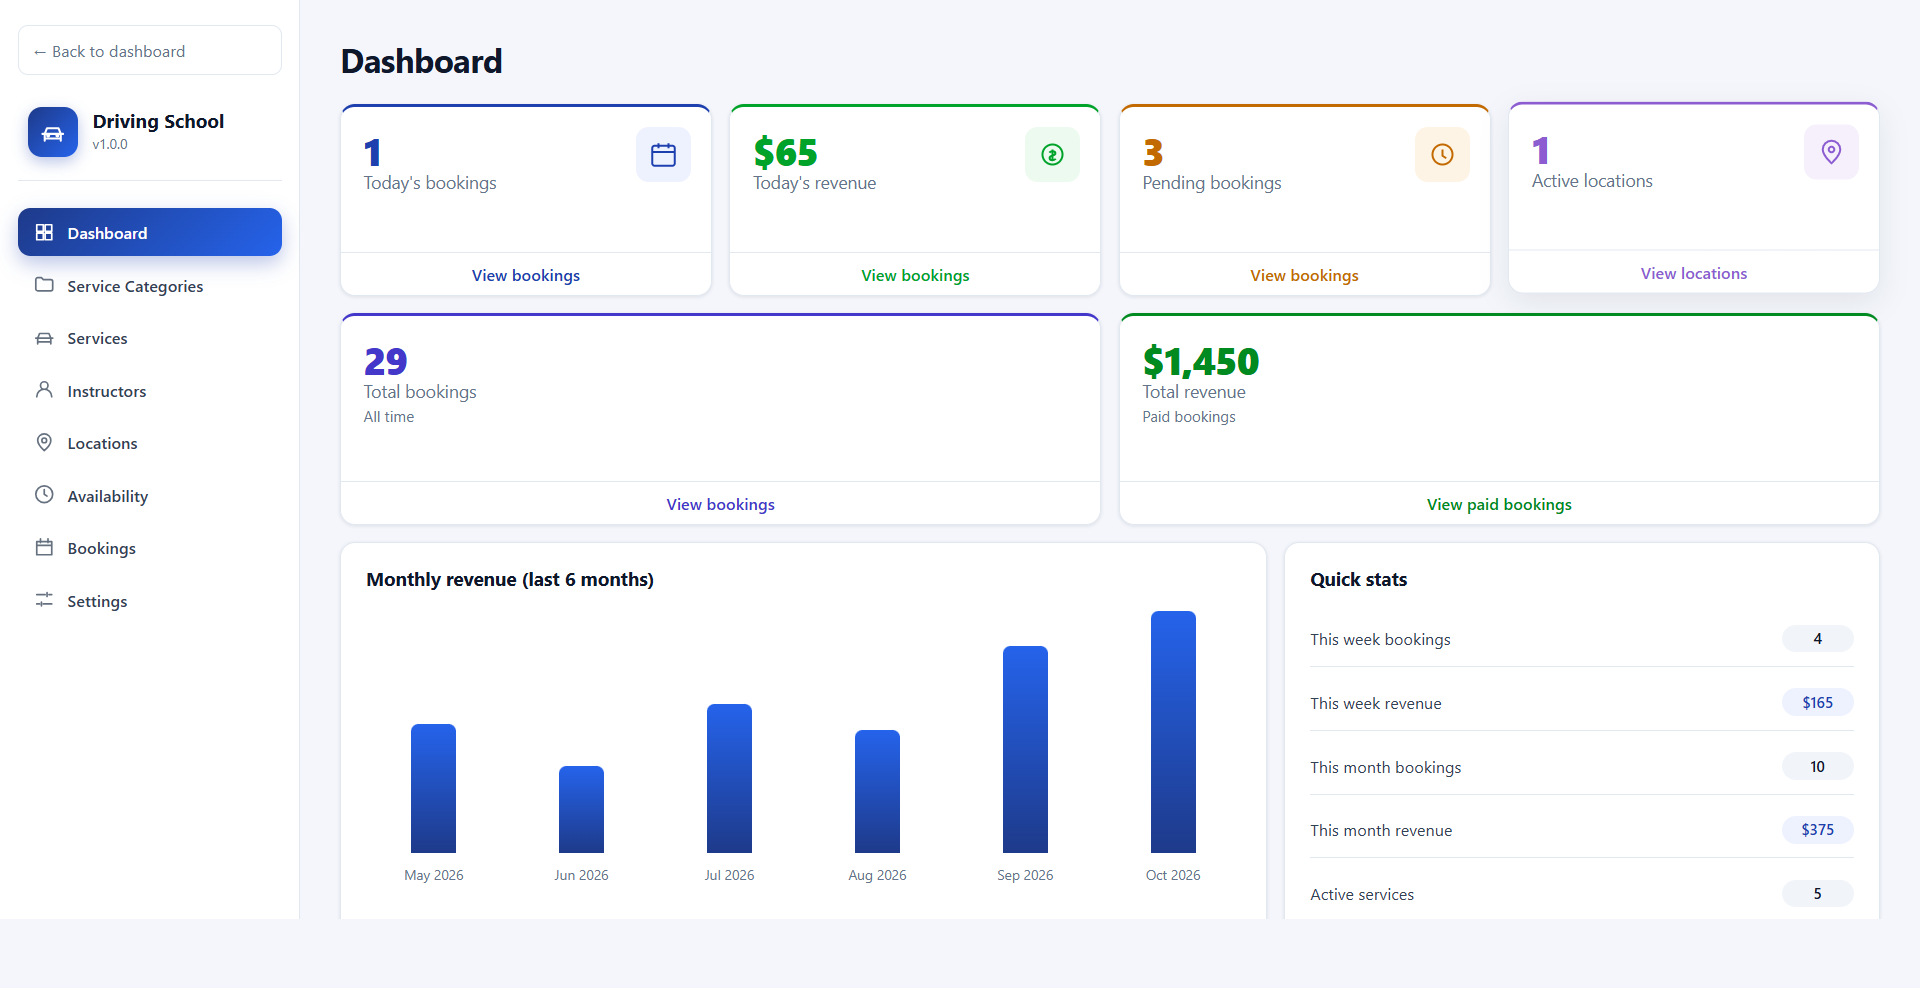Click the Sep 2026 revenue bar

point(1025,749)
